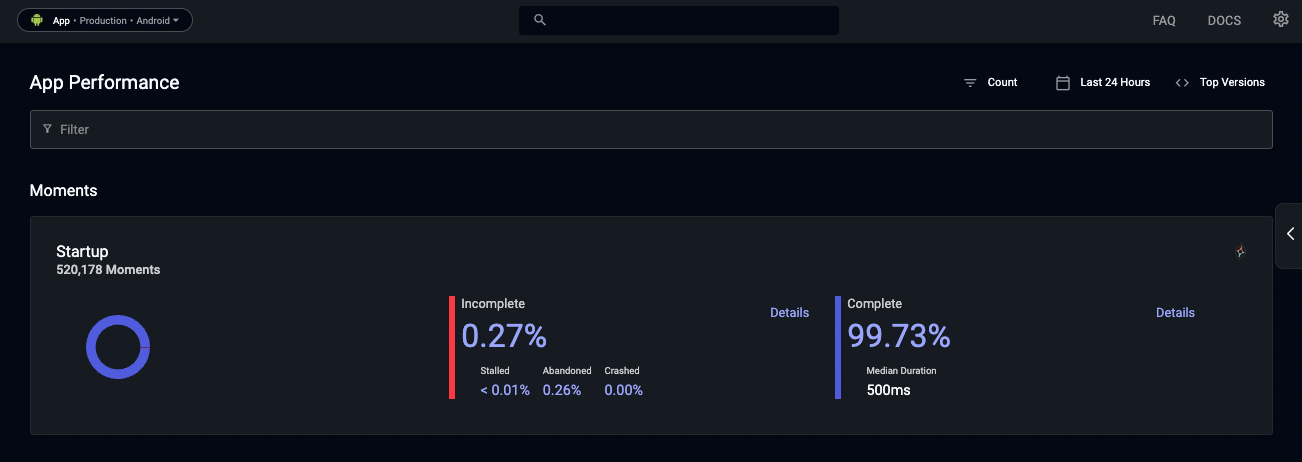Click the green Android icon

[x=37, y=20]
